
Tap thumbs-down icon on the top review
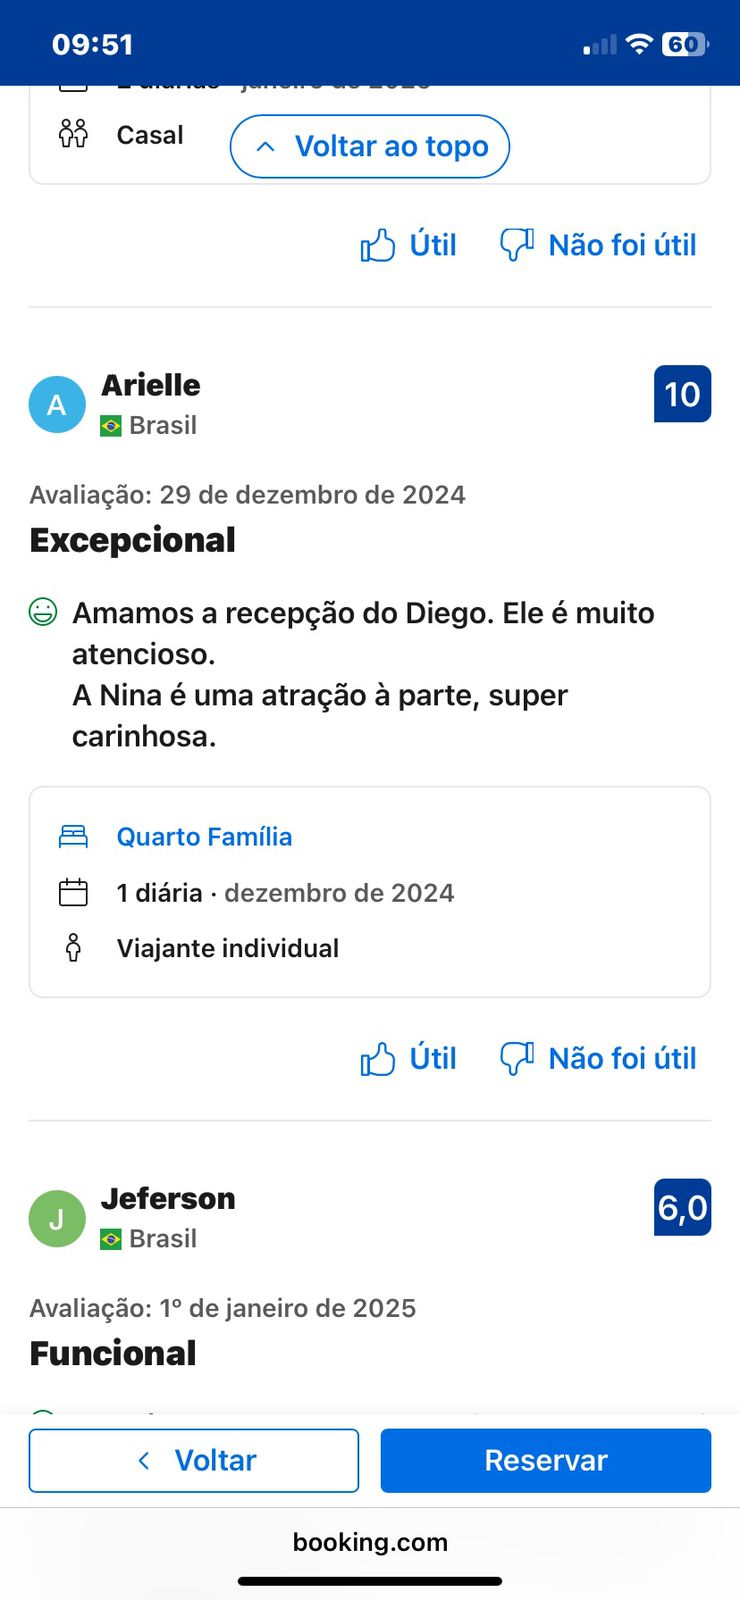tap(516, 244)
